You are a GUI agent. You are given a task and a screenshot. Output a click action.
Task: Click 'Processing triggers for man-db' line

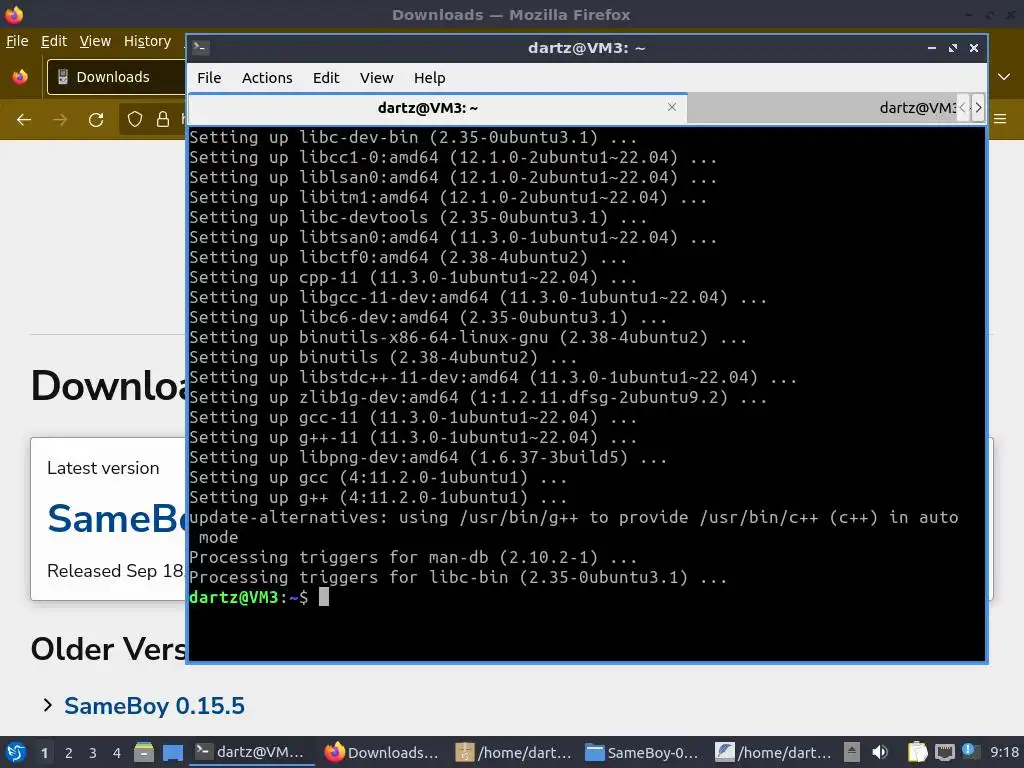click(x=413, y=557)
